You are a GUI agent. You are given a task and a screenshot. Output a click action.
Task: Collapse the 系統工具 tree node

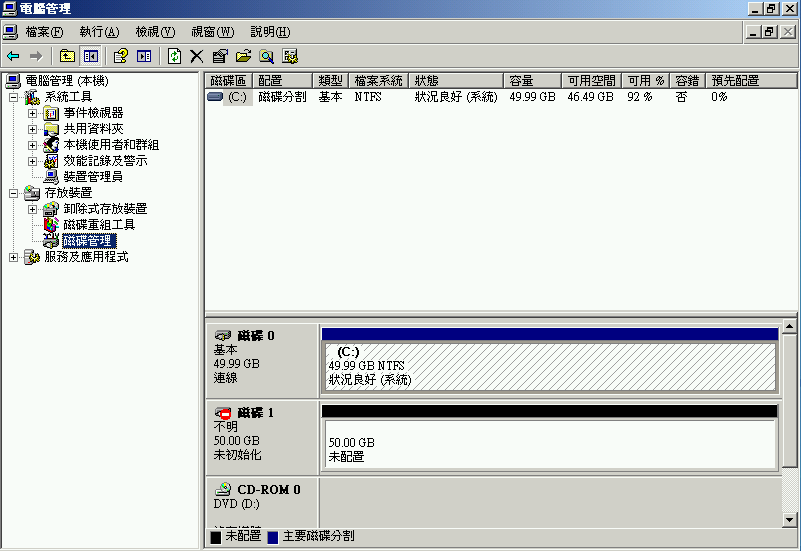click(x=13, y=97)
